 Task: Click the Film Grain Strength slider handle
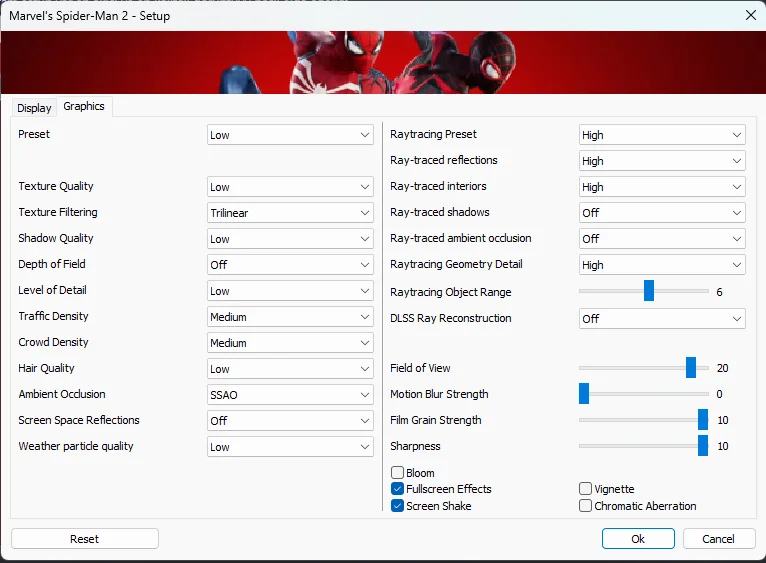703,419
